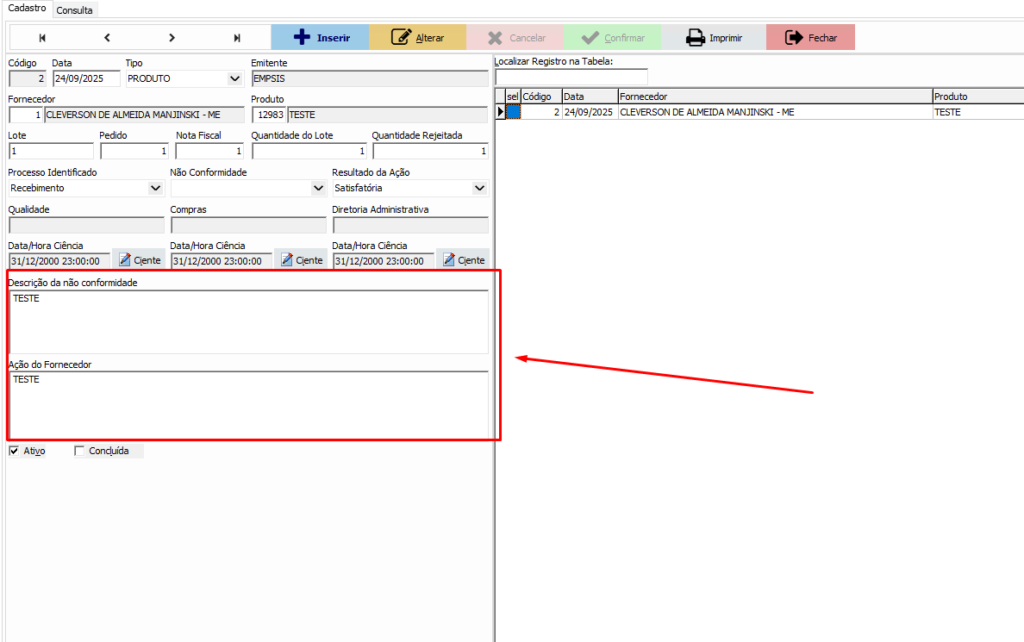Click the Inserir plus button
The height and width of the screenshot is (642, 1024).
[x=319, y=38]
